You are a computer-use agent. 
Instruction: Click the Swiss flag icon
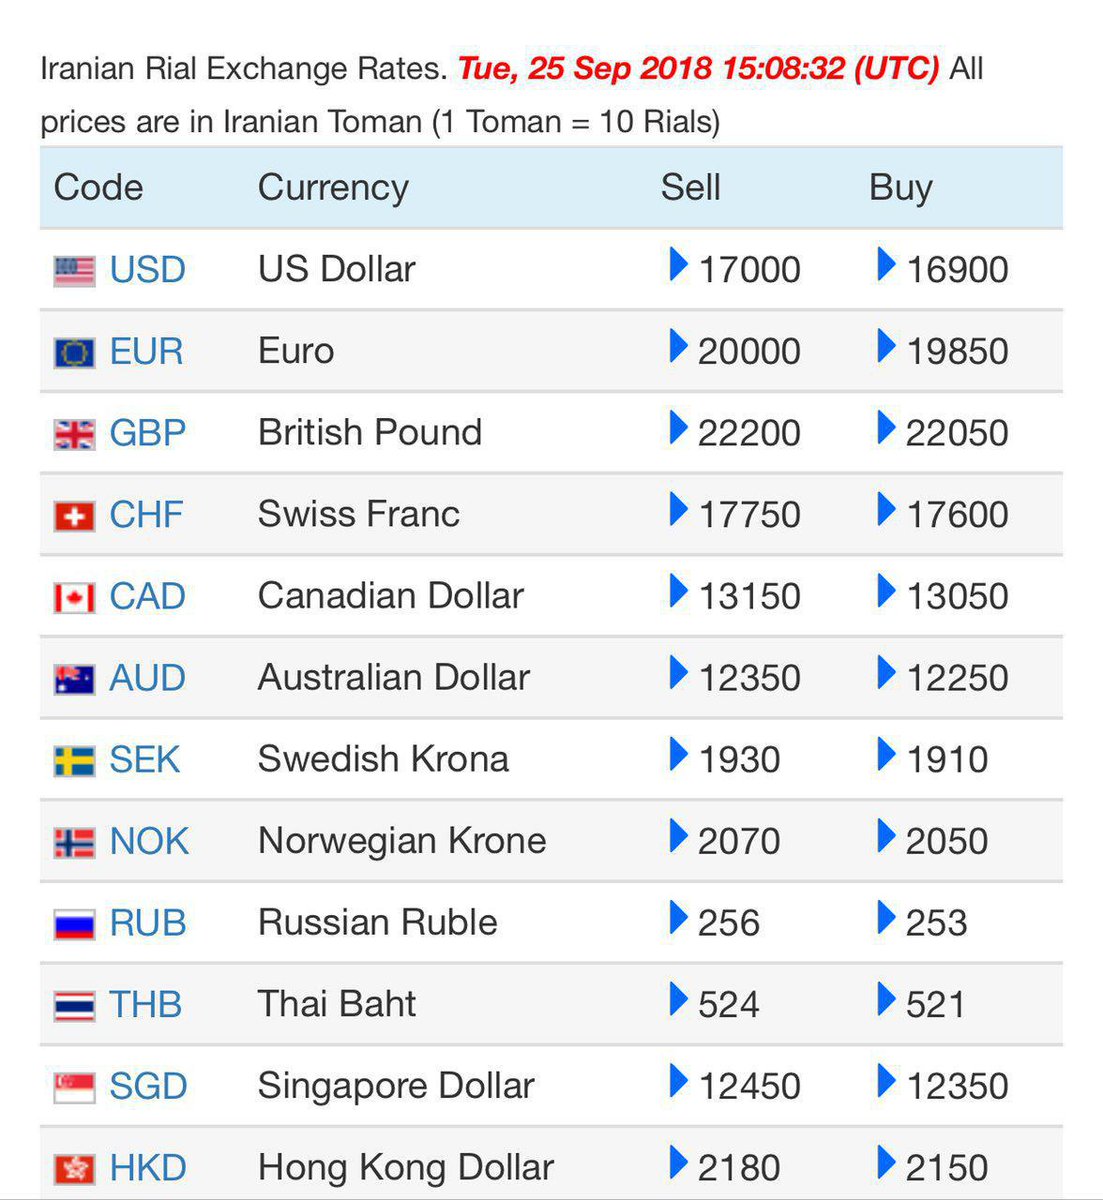coord(74,516)
